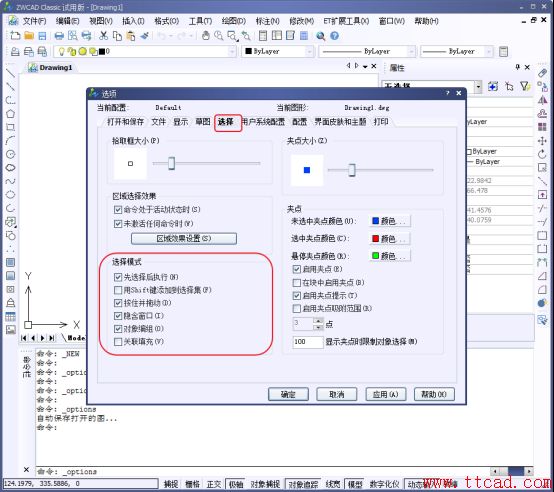The image size is (554, 492).
Task: Open properties panel selection dropdown
Action: [478, 86]
